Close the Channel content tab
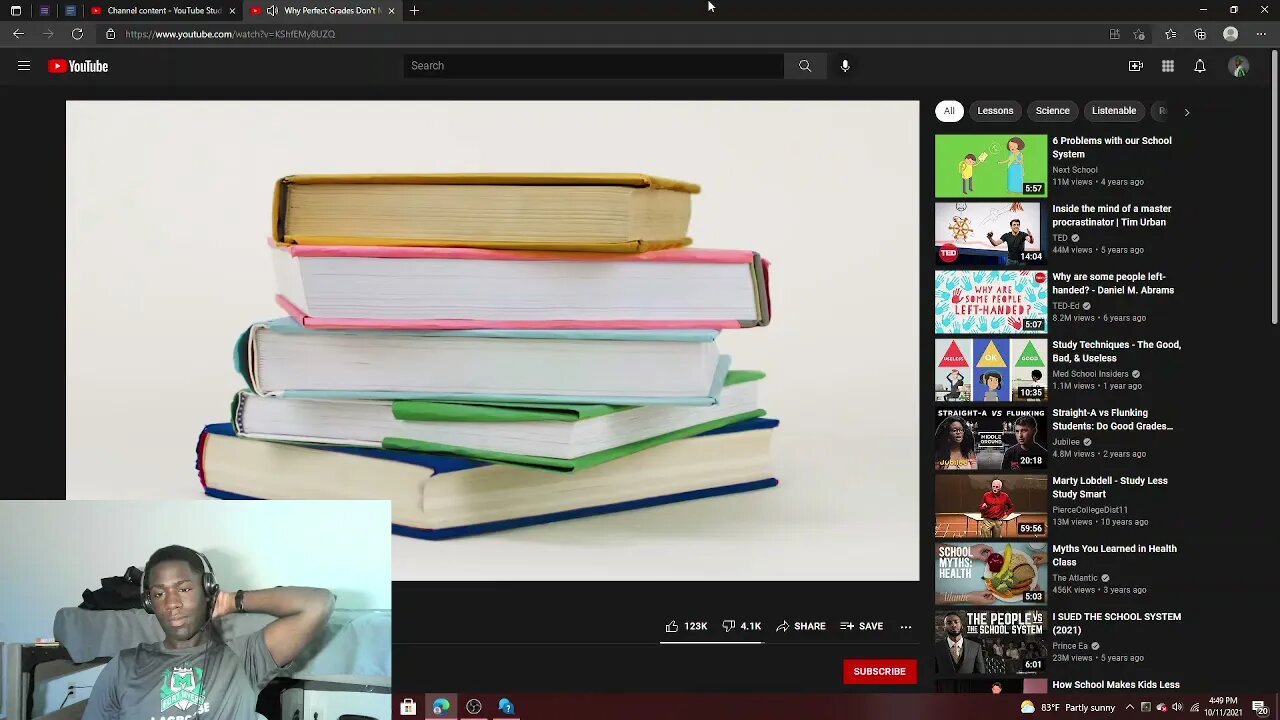 [x=233, y=10]
